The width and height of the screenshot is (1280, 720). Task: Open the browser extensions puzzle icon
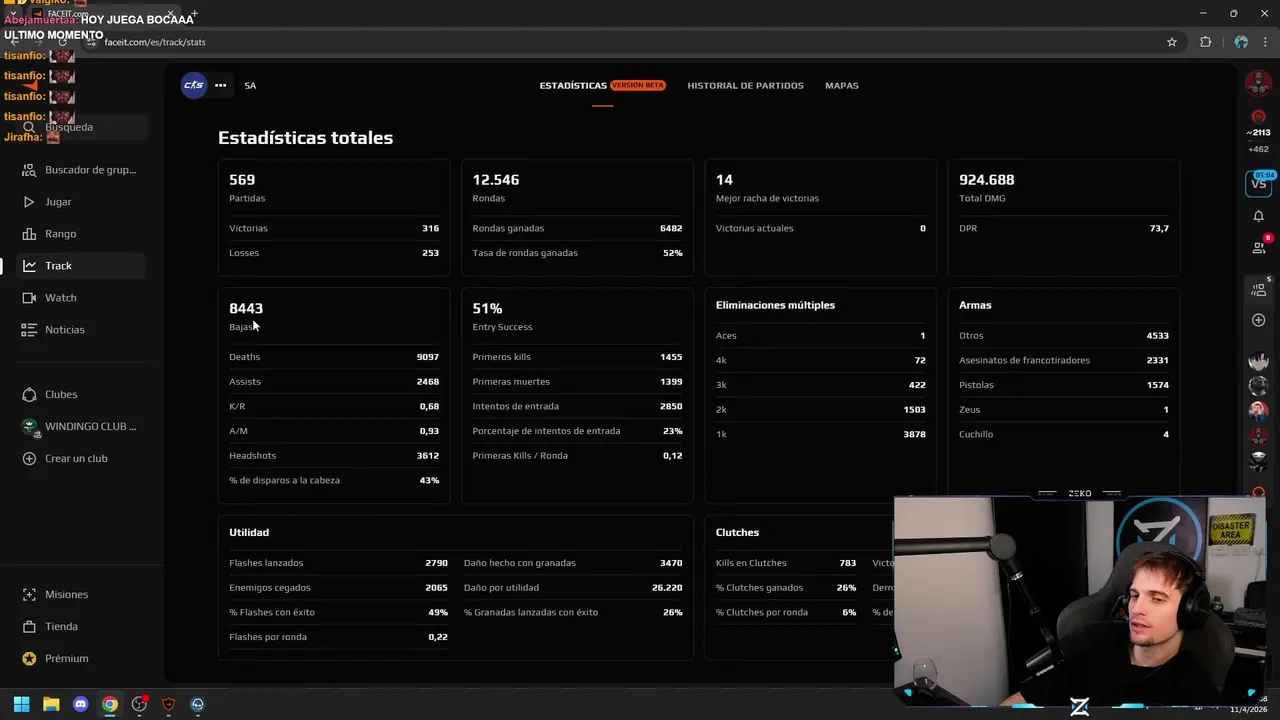1205,42
